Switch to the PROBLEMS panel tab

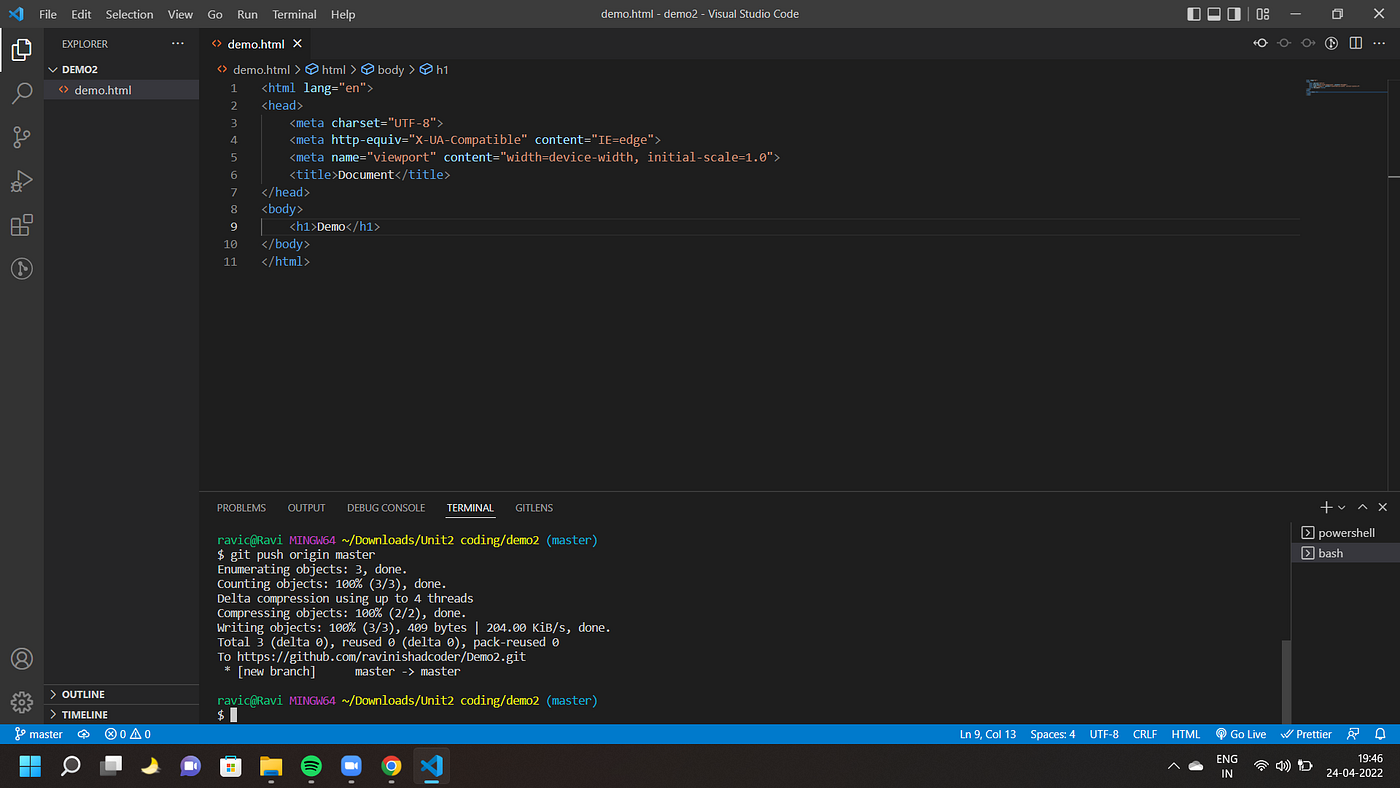pyautogui.click(x=241, y=508)
